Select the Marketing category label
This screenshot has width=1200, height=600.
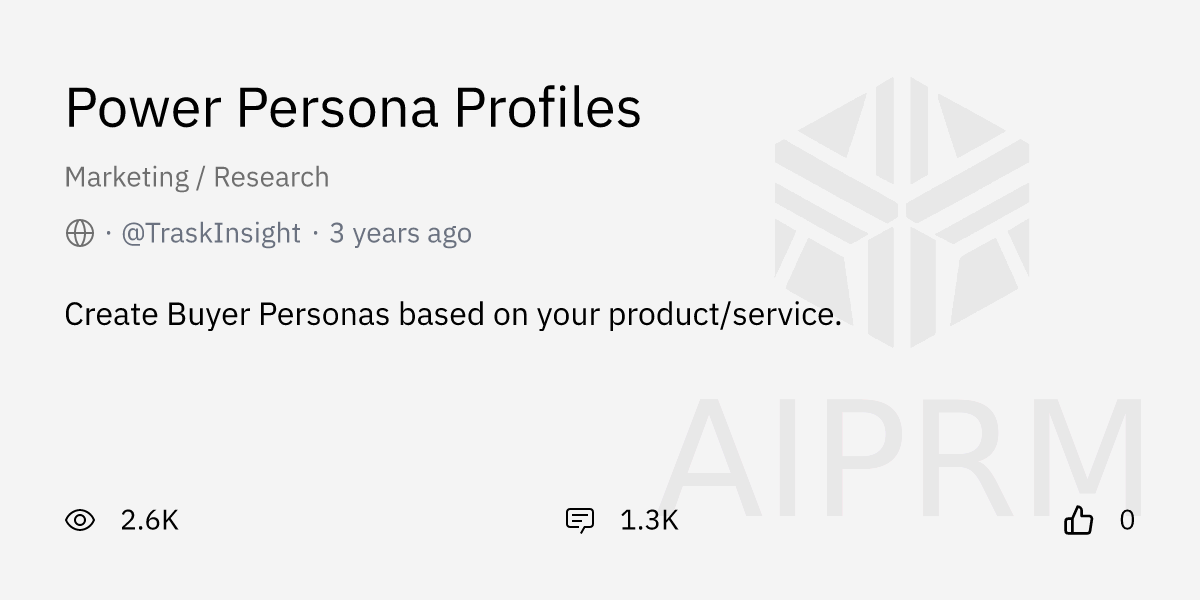(x=126, y=177)
